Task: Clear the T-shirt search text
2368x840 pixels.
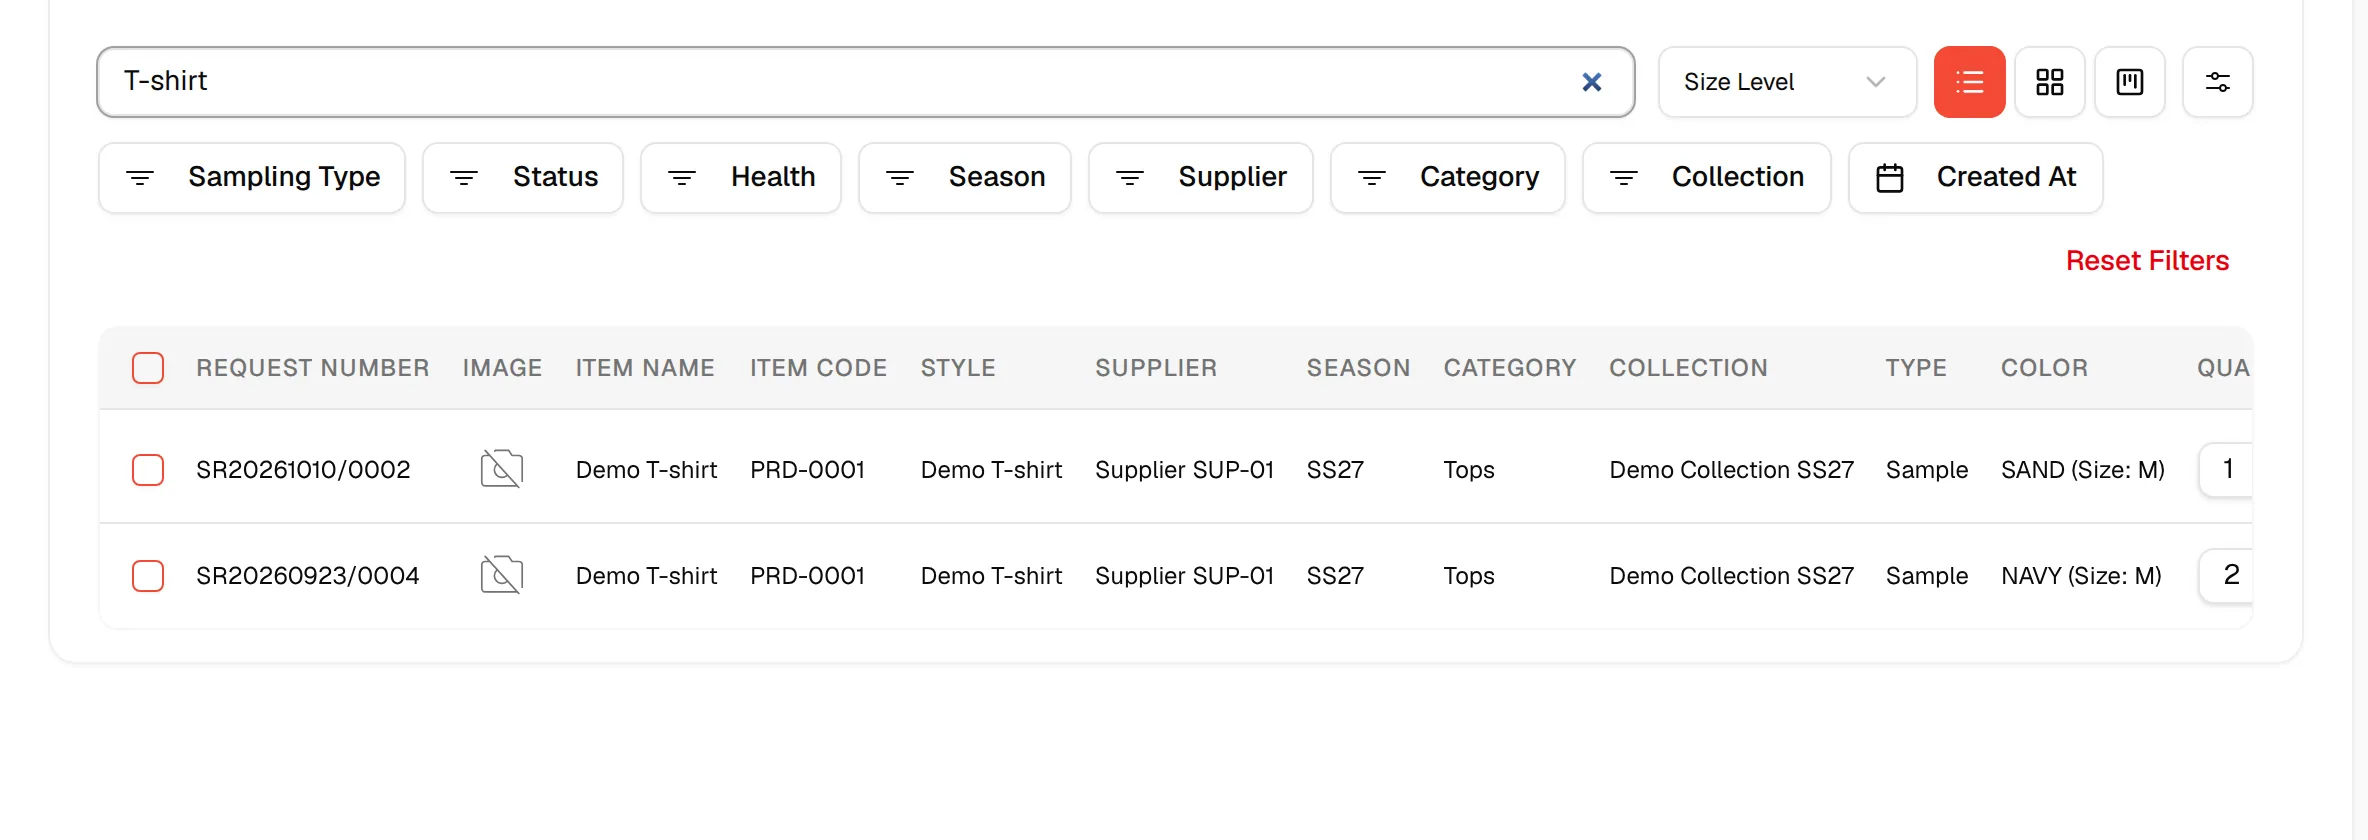Action: coord(1591,82)
